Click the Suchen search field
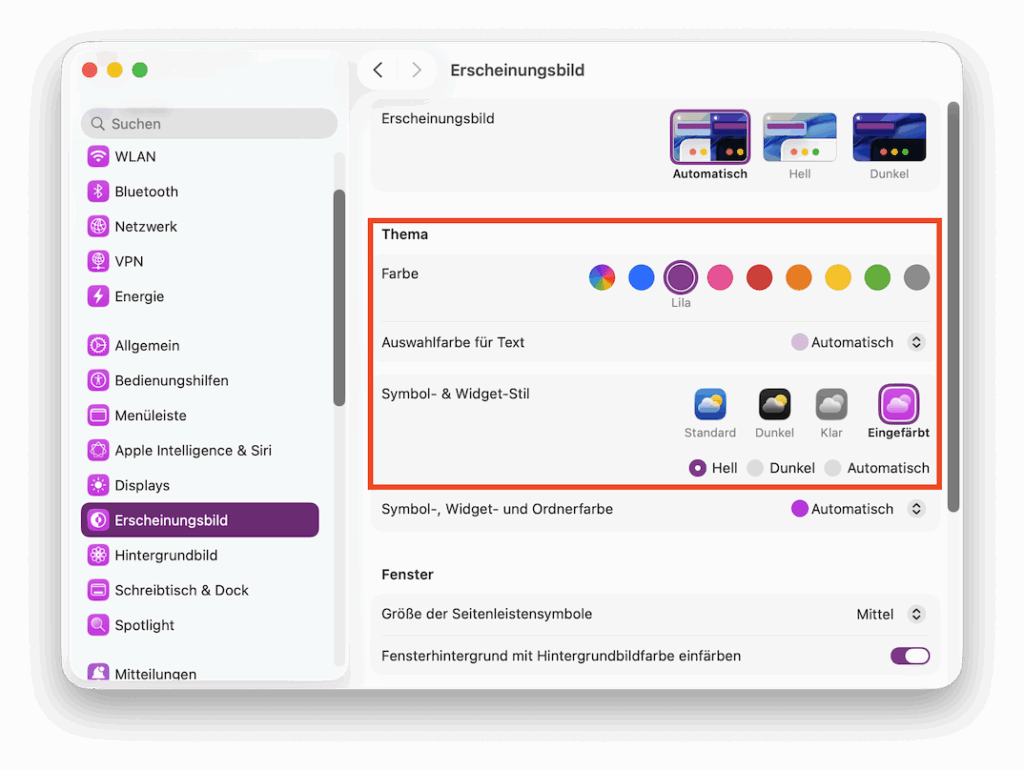1024x770 pixels. [209, 124]
